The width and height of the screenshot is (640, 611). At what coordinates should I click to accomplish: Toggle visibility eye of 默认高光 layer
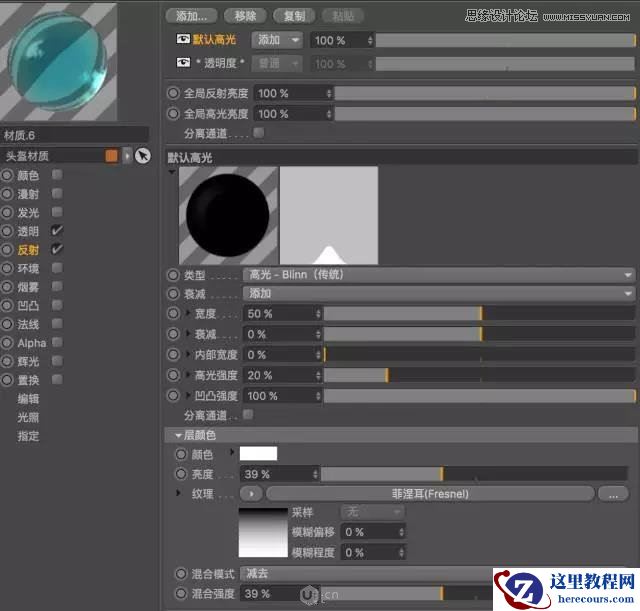click(x=183, y=39)
